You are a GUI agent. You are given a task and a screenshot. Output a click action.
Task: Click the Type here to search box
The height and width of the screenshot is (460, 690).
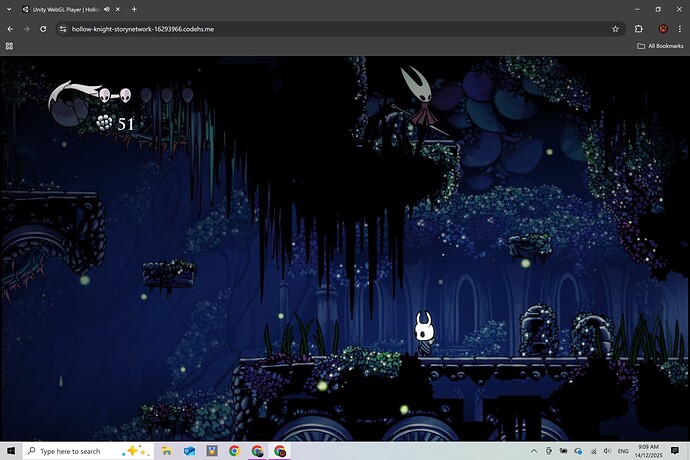[x=88, y=451]
